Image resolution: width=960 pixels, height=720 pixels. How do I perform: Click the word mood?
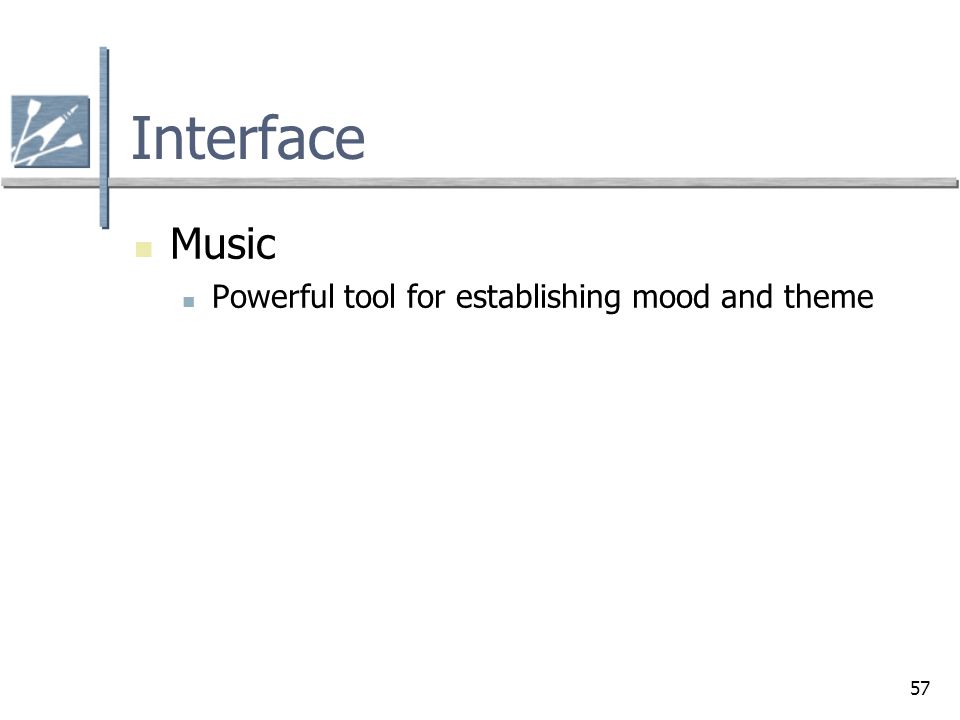(x=671, y=297)
